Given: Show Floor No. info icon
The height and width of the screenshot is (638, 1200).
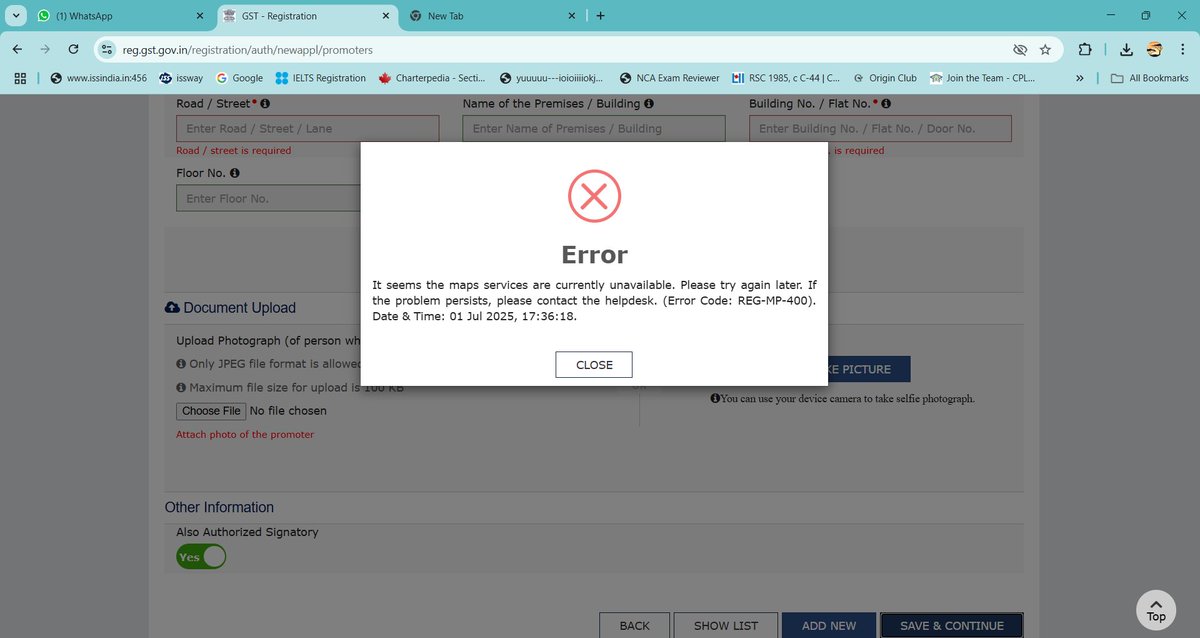Looking at the screenshot, I should click(234, 173).
